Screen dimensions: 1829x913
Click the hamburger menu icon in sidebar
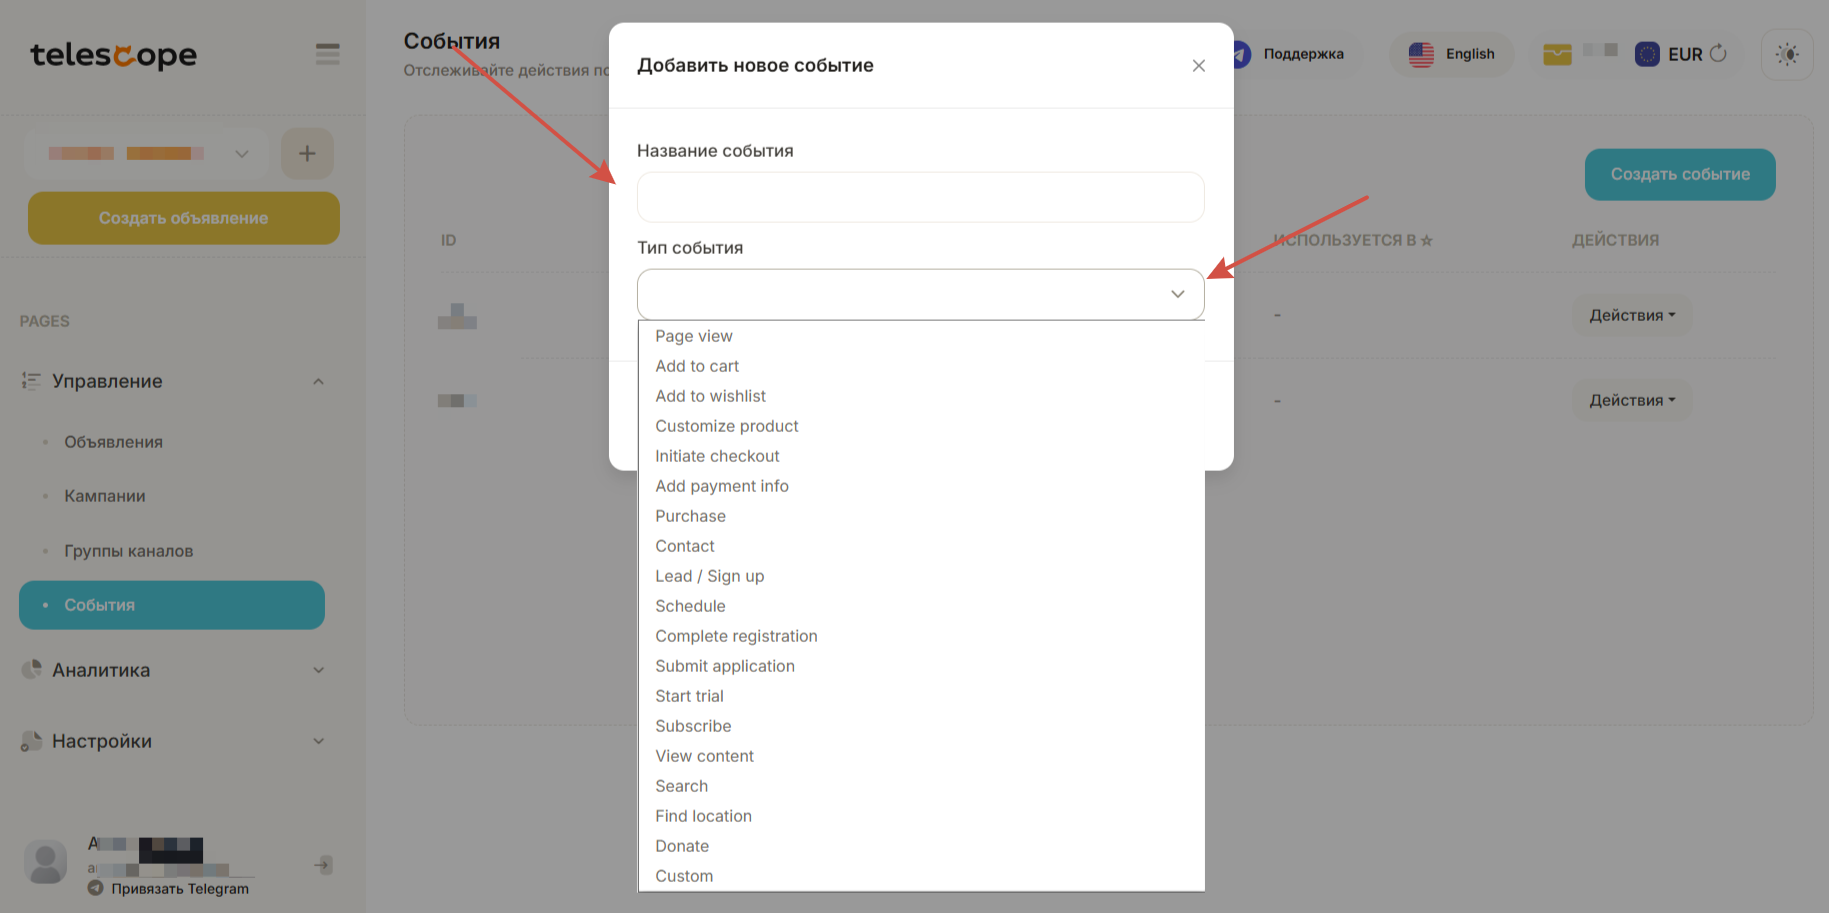click(x=327, y=54)
